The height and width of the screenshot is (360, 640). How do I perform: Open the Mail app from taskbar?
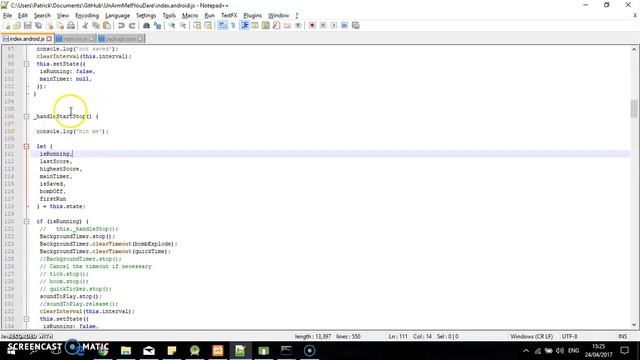point(149,351)
